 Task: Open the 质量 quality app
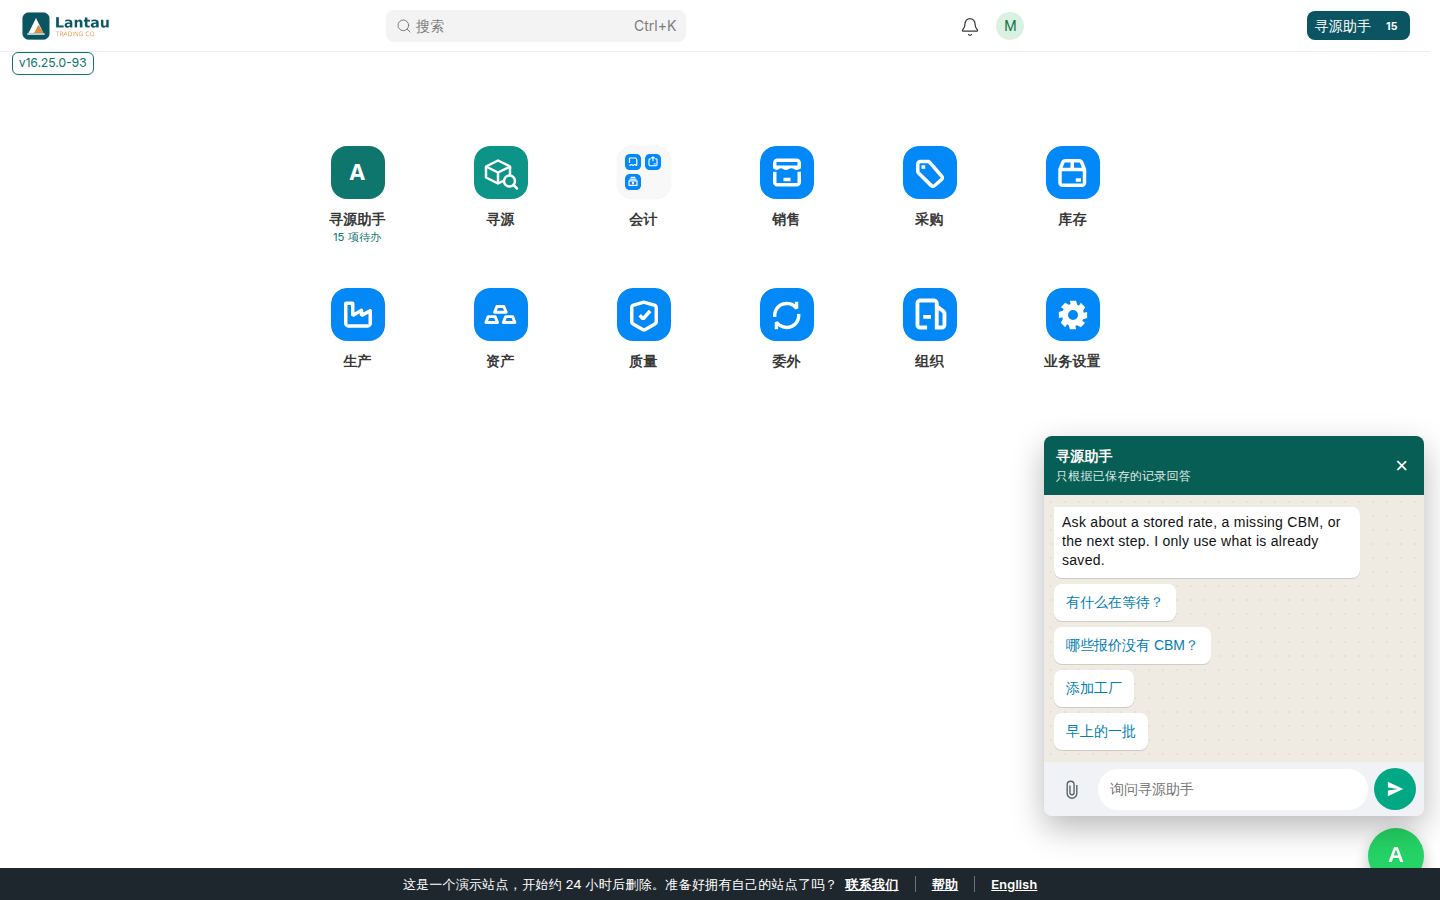[x=643, y=315]
